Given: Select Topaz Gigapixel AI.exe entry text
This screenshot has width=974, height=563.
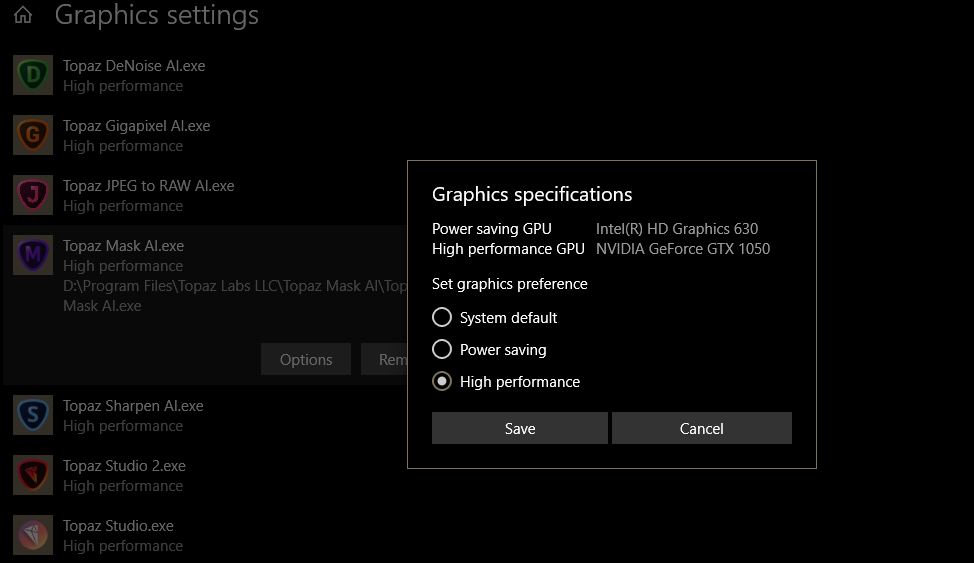Looking at the screenshot, I should (x=137, y=126).
